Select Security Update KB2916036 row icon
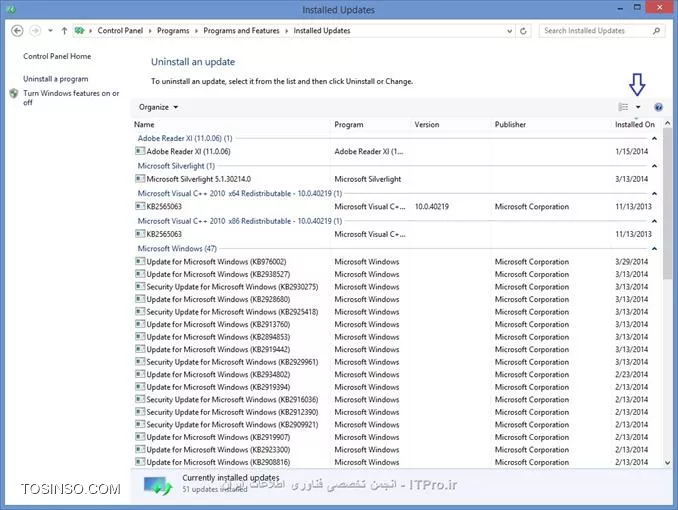The height and width of the screenshot is (510, 678). coord(140,399)
